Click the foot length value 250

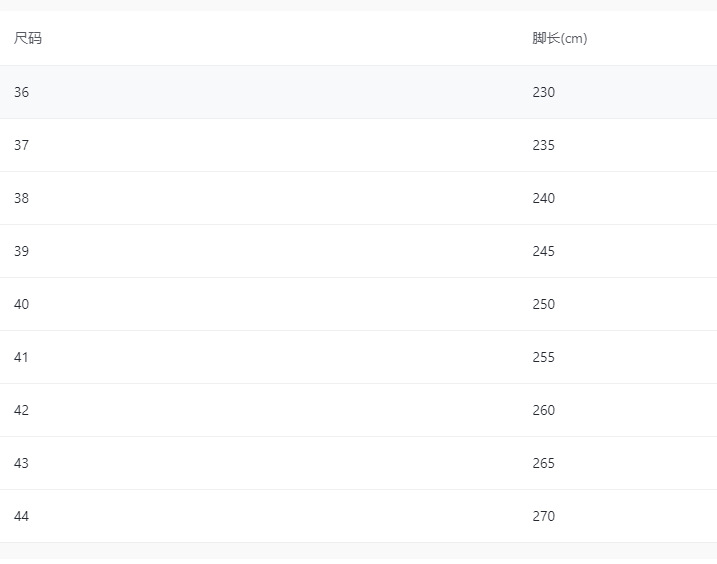point(544,304)
